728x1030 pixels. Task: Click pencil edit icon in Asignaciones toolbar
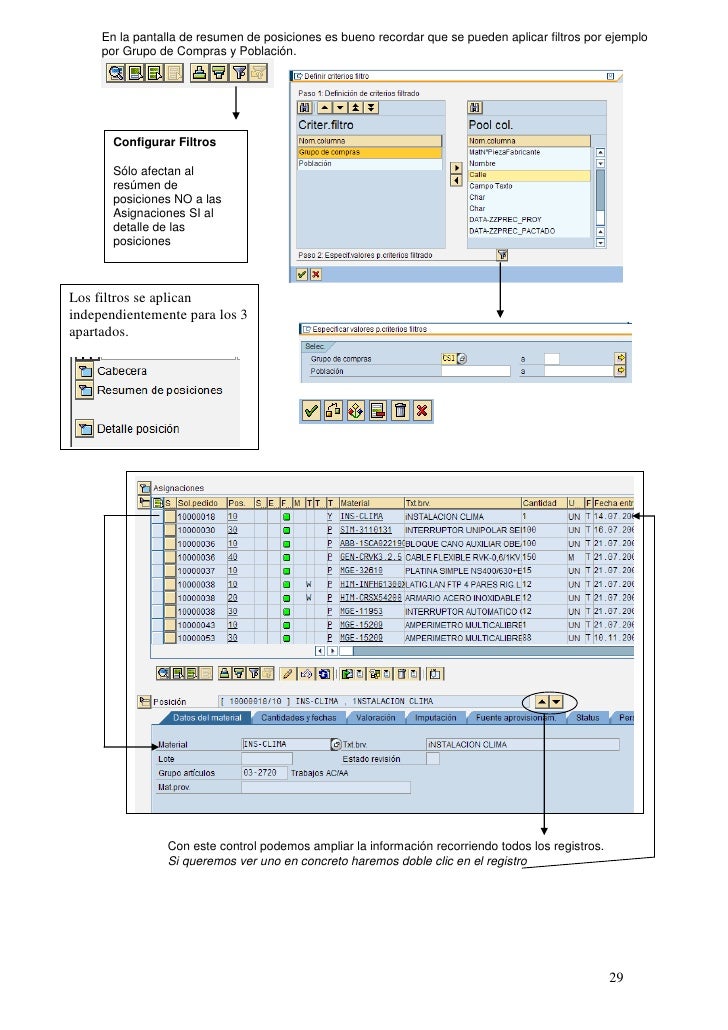tap(287, 673)
